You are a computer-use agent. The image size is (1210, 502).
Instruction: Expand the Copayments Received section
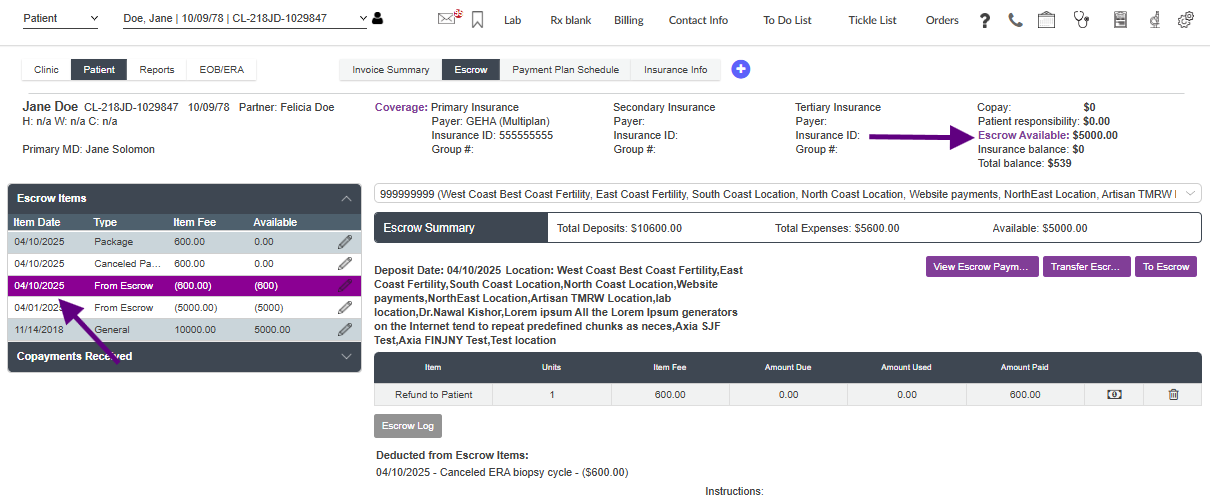tap(346, 356)
